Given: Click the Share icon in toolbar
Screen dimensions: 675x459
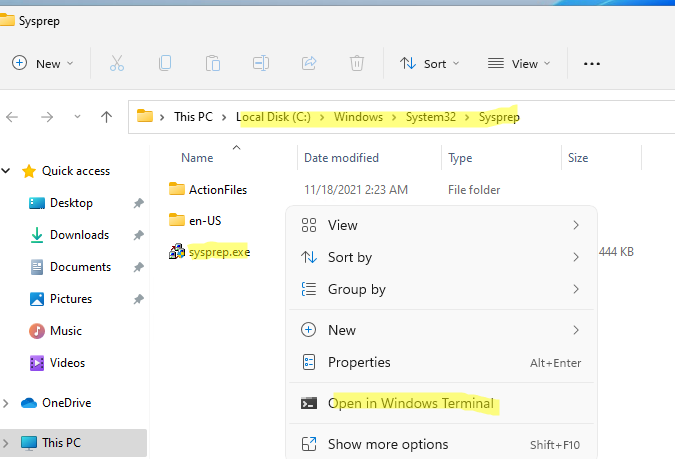Looking at the screenshot, I should pyautogui.click(x=309, y=63).
